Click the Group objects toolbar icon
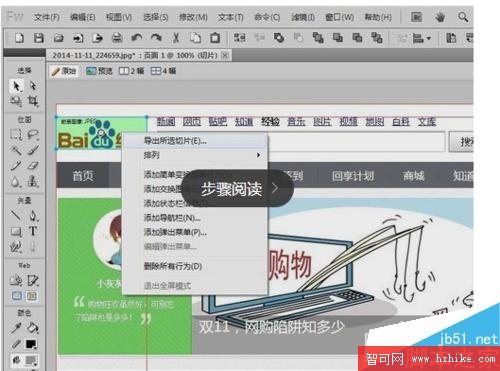 (x=239, y=38)
